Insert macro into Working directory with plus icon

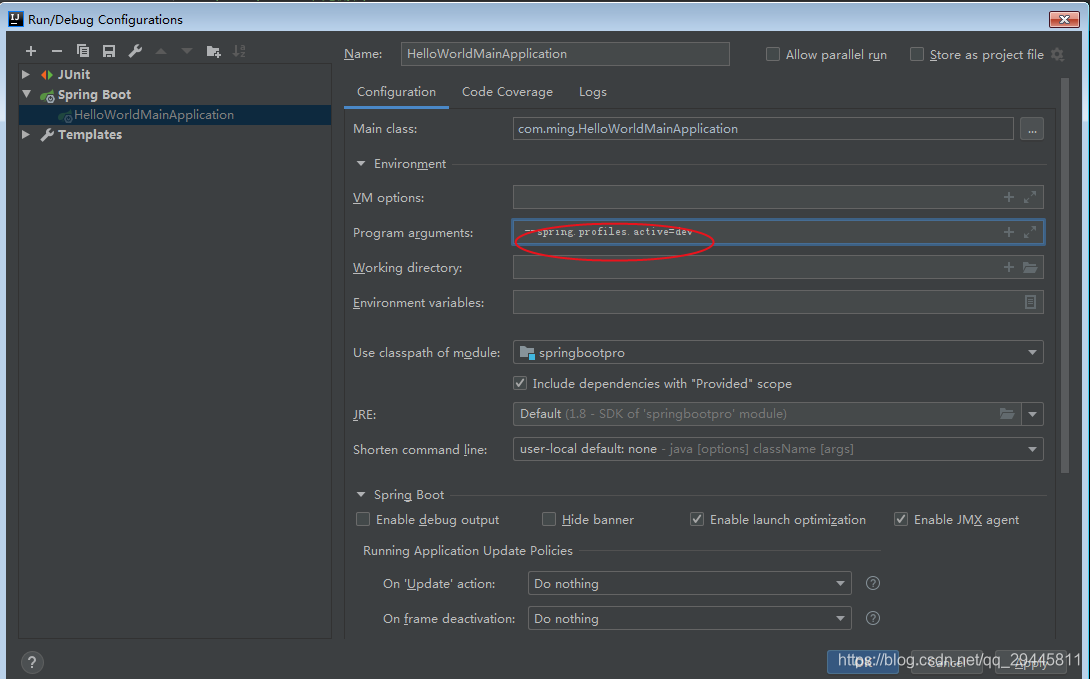pyautogui.click(x=1009, y=267)
